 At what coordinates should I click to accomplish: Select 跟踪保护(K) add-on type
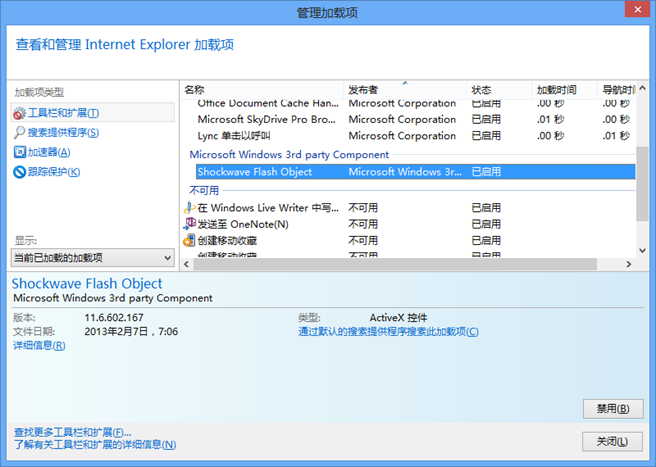point(54,172)
